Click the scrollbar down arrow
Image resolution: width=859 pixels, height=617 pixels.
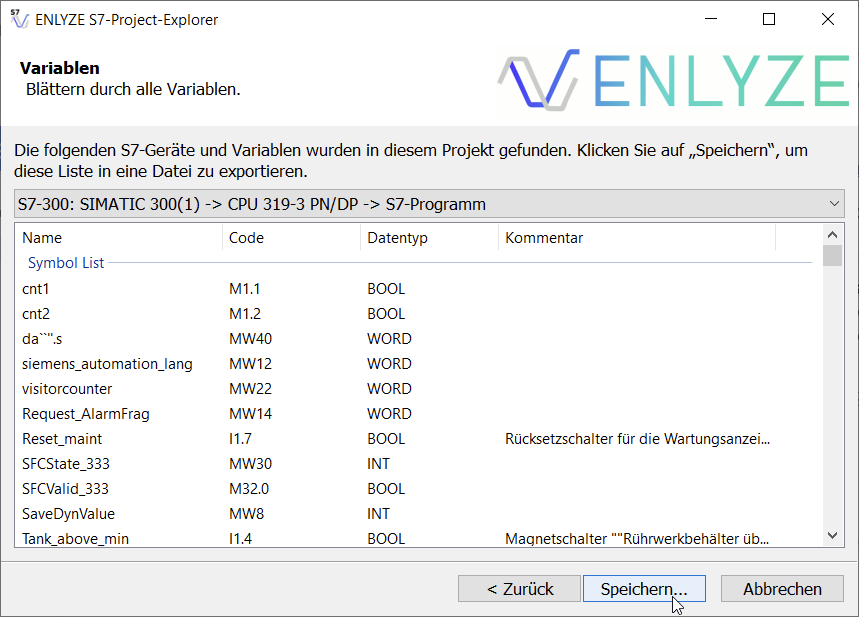pos(832,538)
